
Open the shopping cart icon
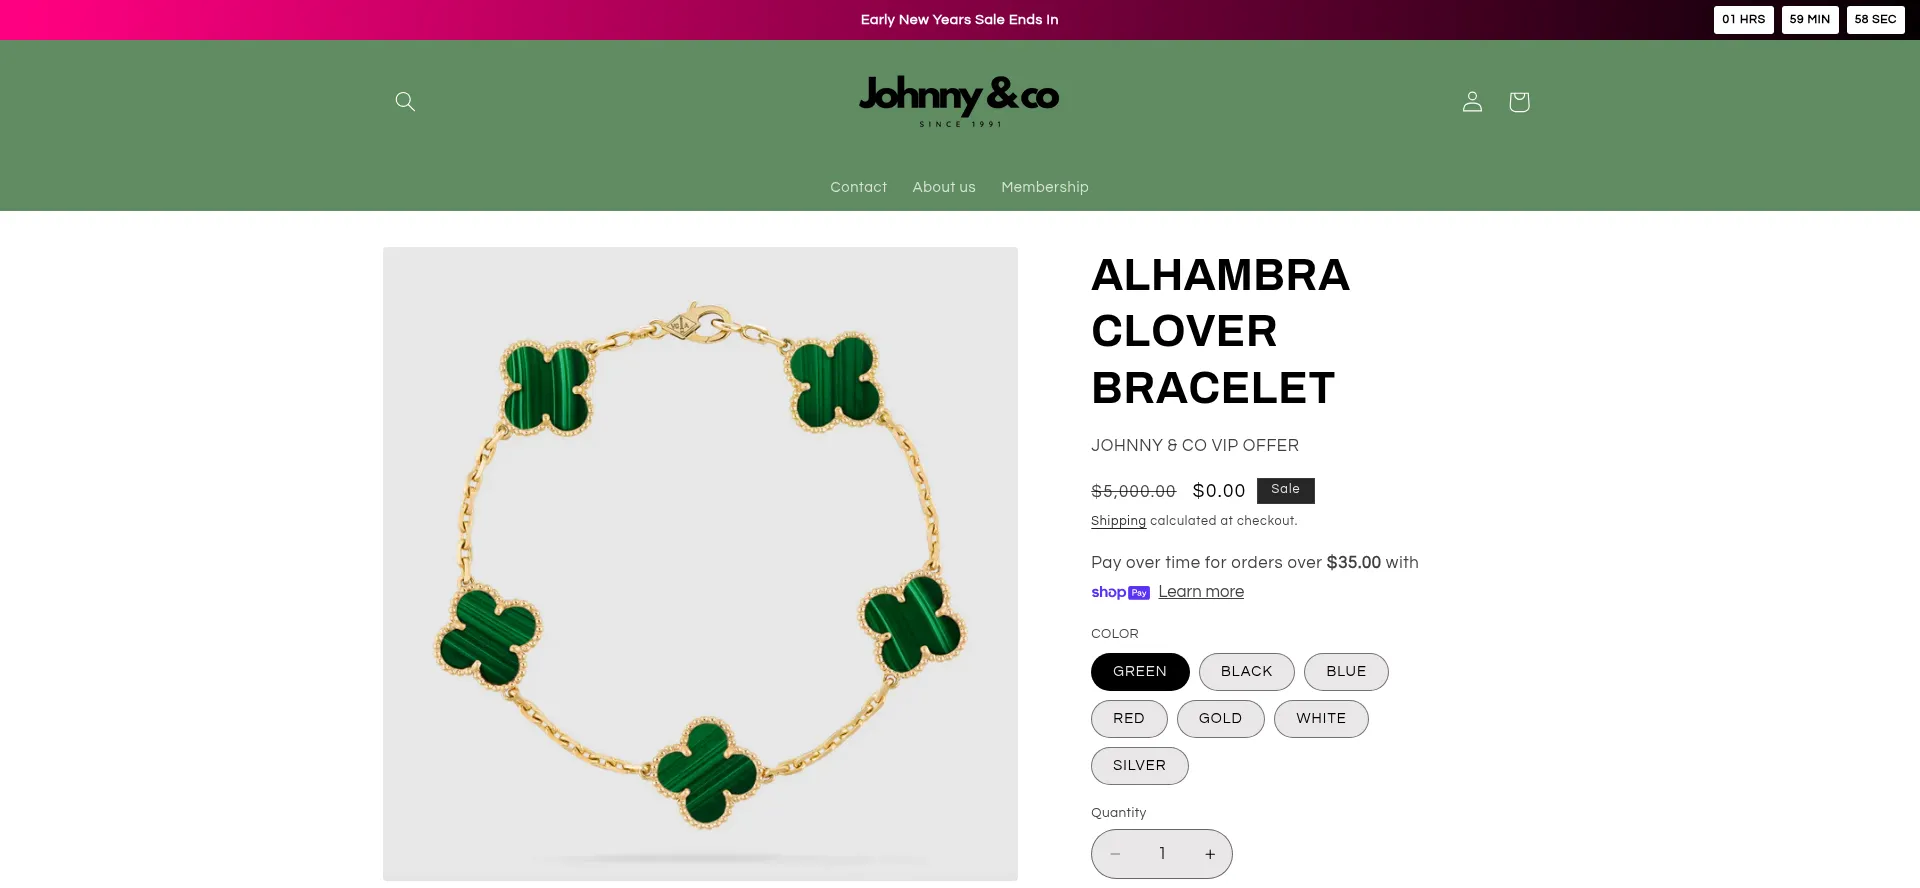(1519, 101)
